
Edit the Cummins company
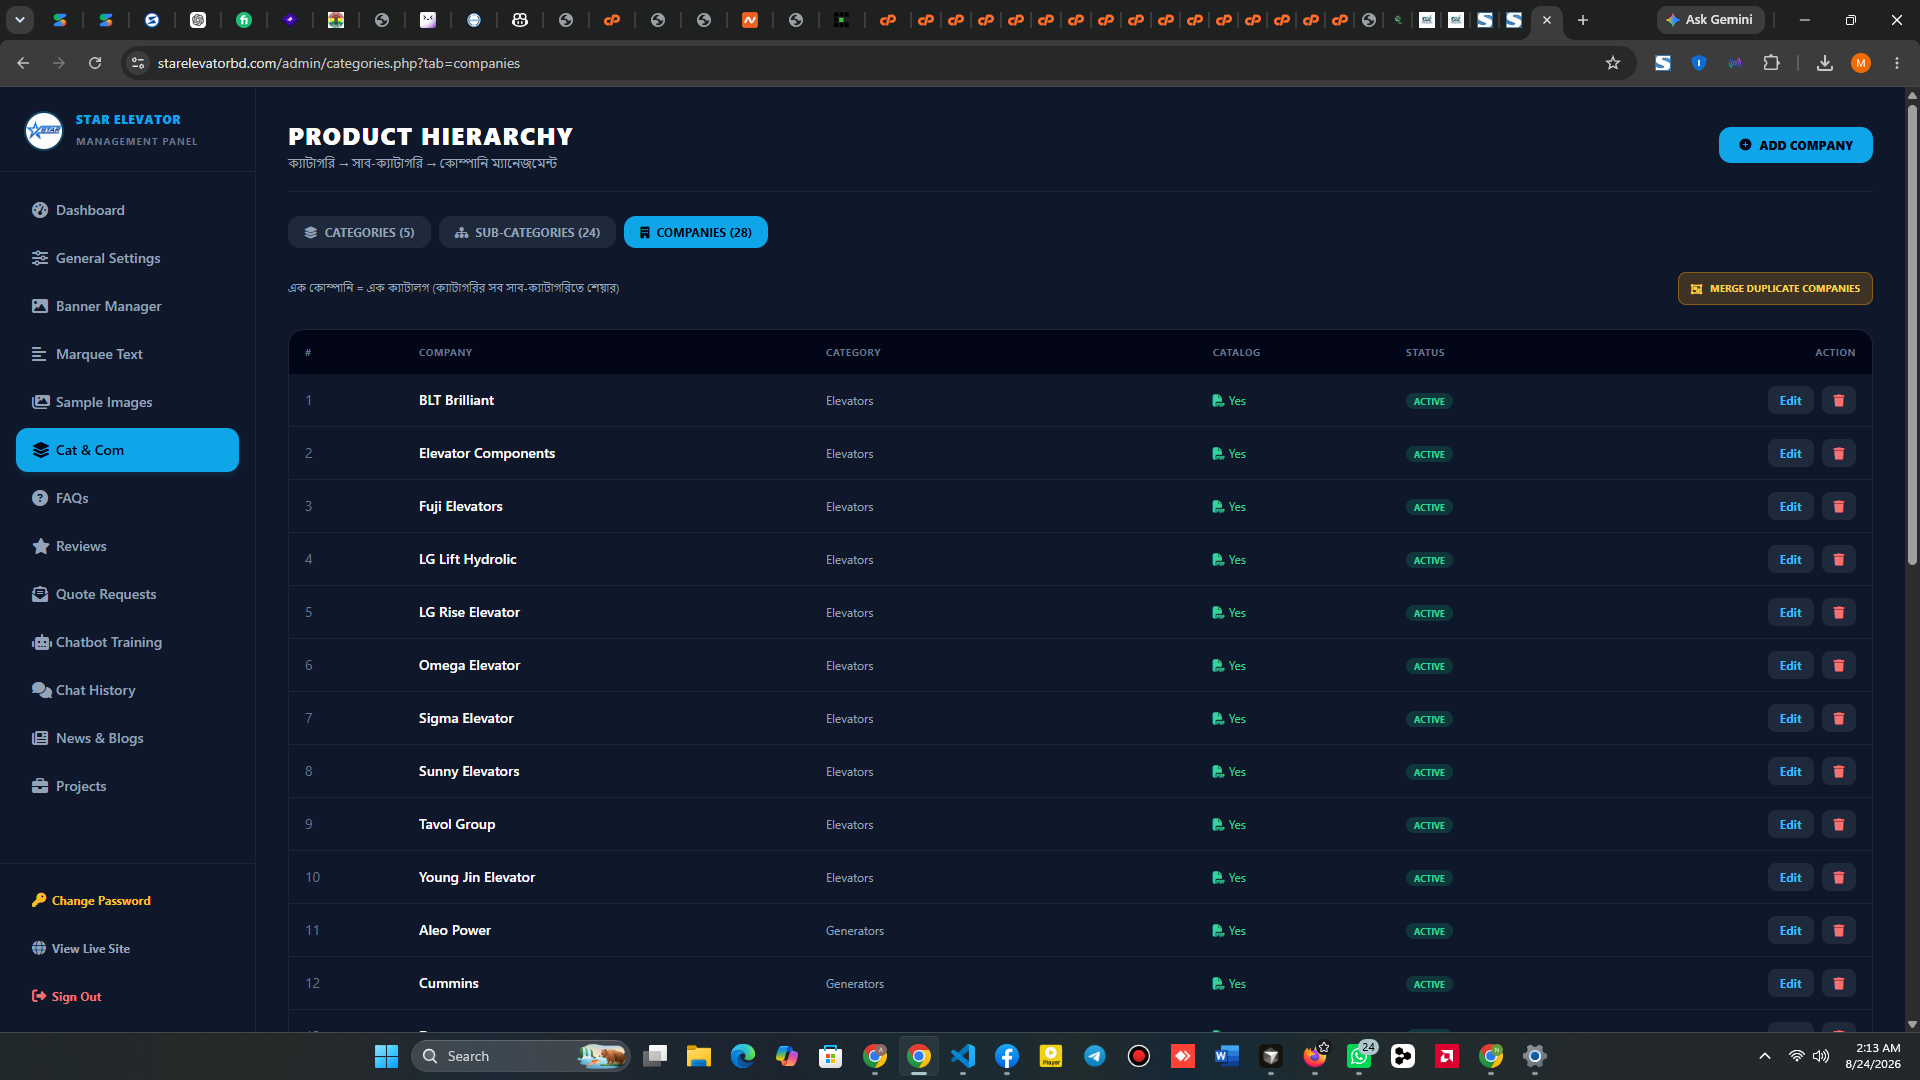(1790, 984)
